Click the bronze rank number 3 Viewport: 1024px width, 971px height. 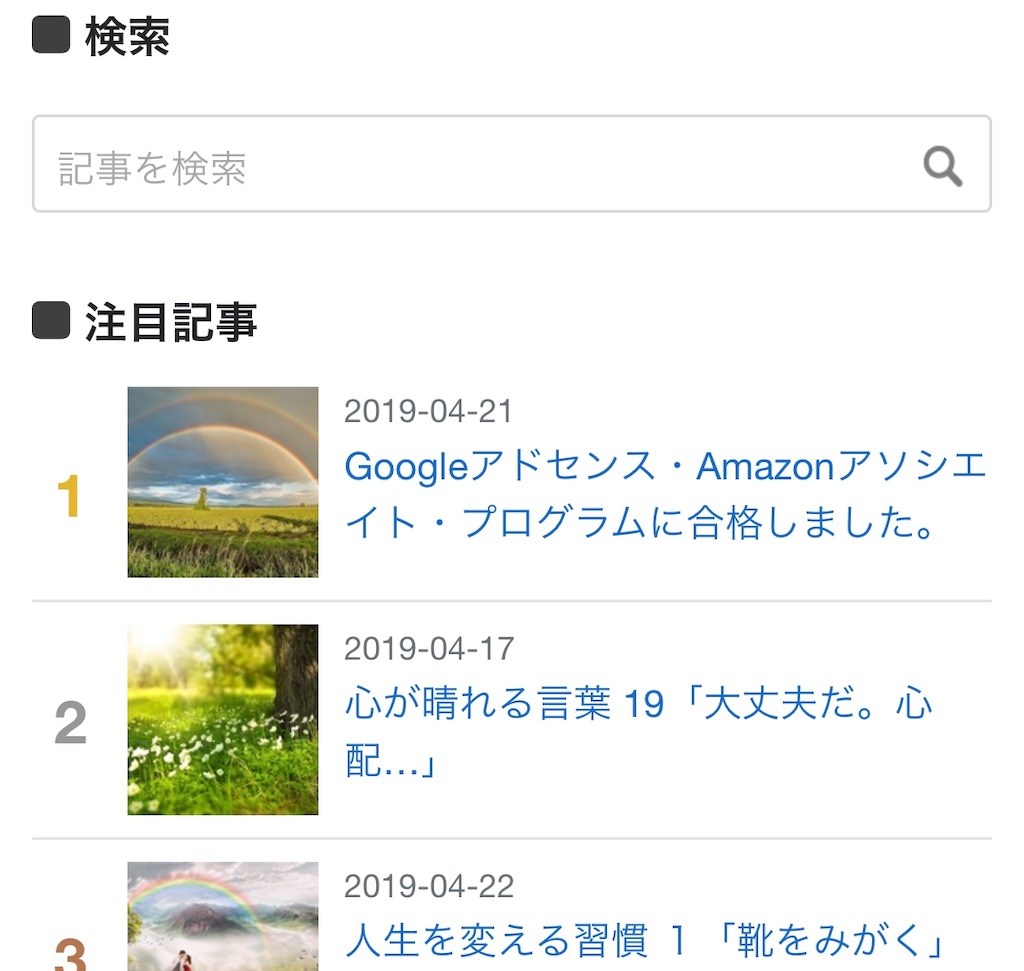pyautogui.click(x=70, y=950)
